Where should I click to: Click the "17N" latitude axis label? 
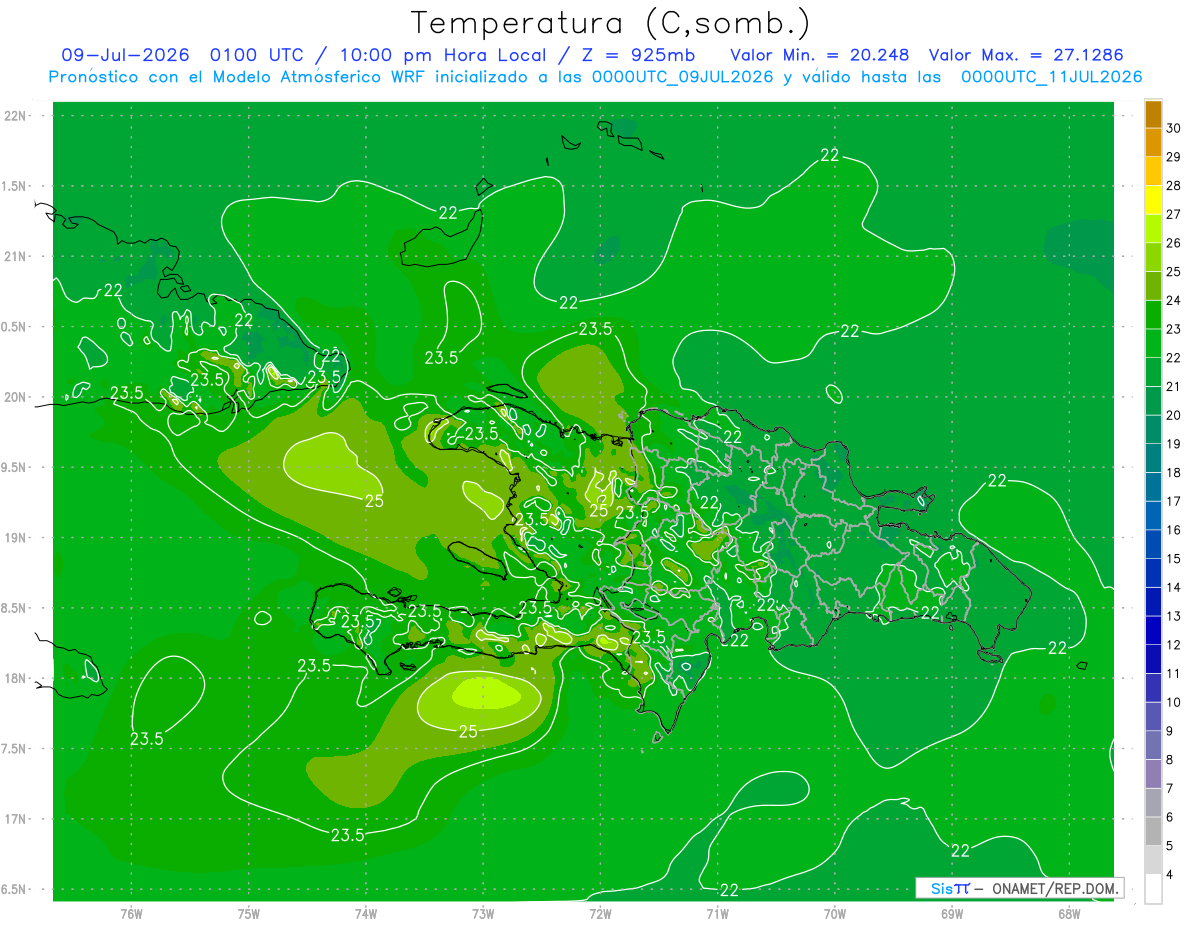pyautogui.click(x=15, y=819)
